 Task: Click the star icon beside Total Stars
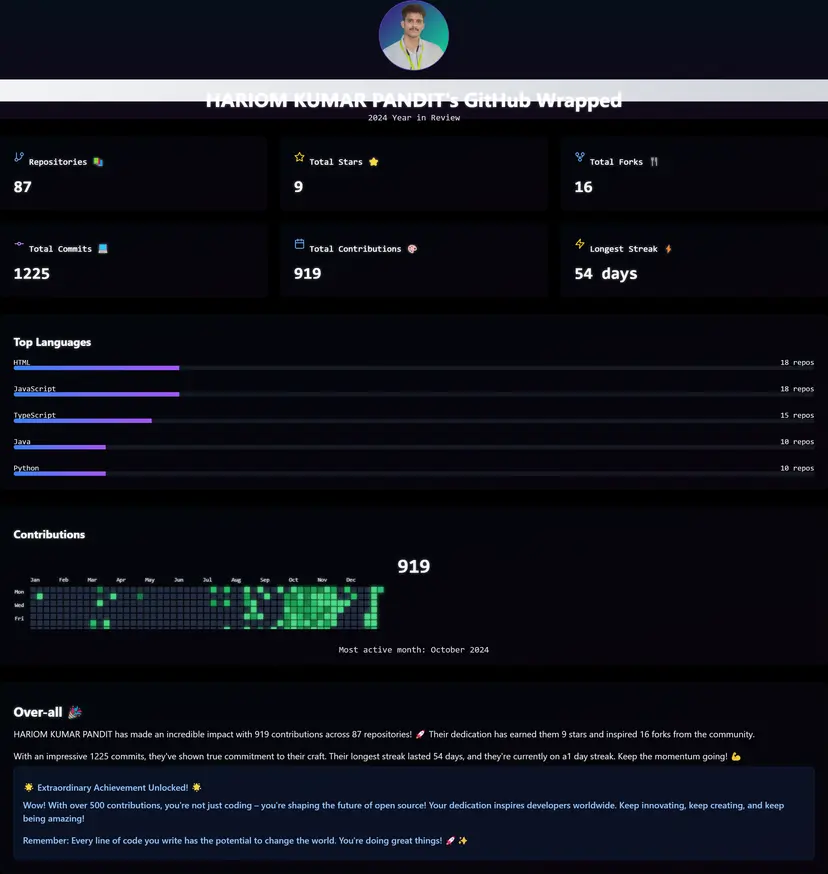click(x=298, y=157)
